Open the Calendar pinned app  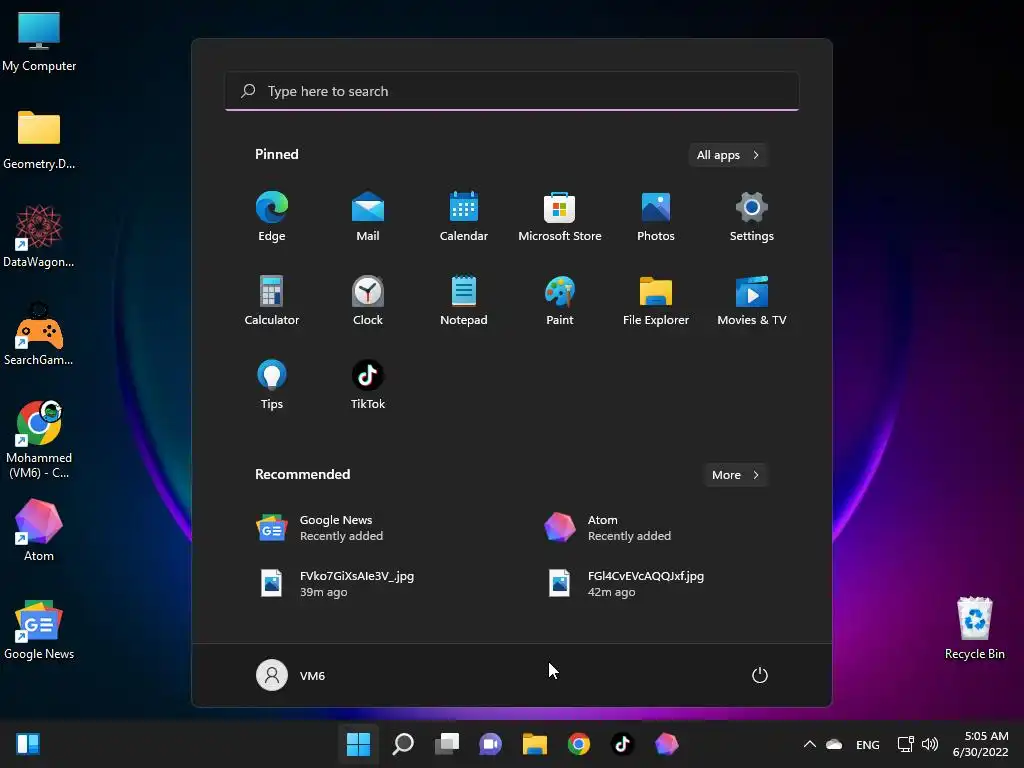click(464, 216)
